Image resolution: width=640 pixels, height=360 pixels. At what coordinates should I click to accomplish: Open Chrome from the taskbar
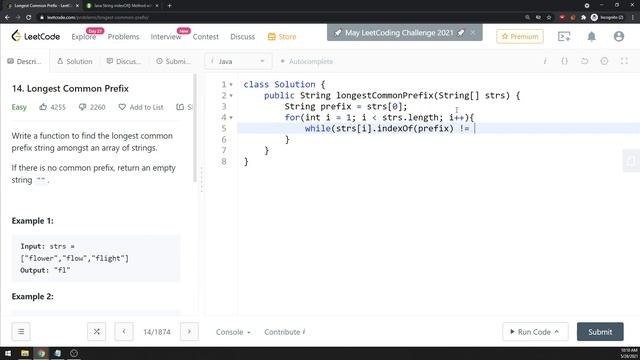[x=41, y=353]
